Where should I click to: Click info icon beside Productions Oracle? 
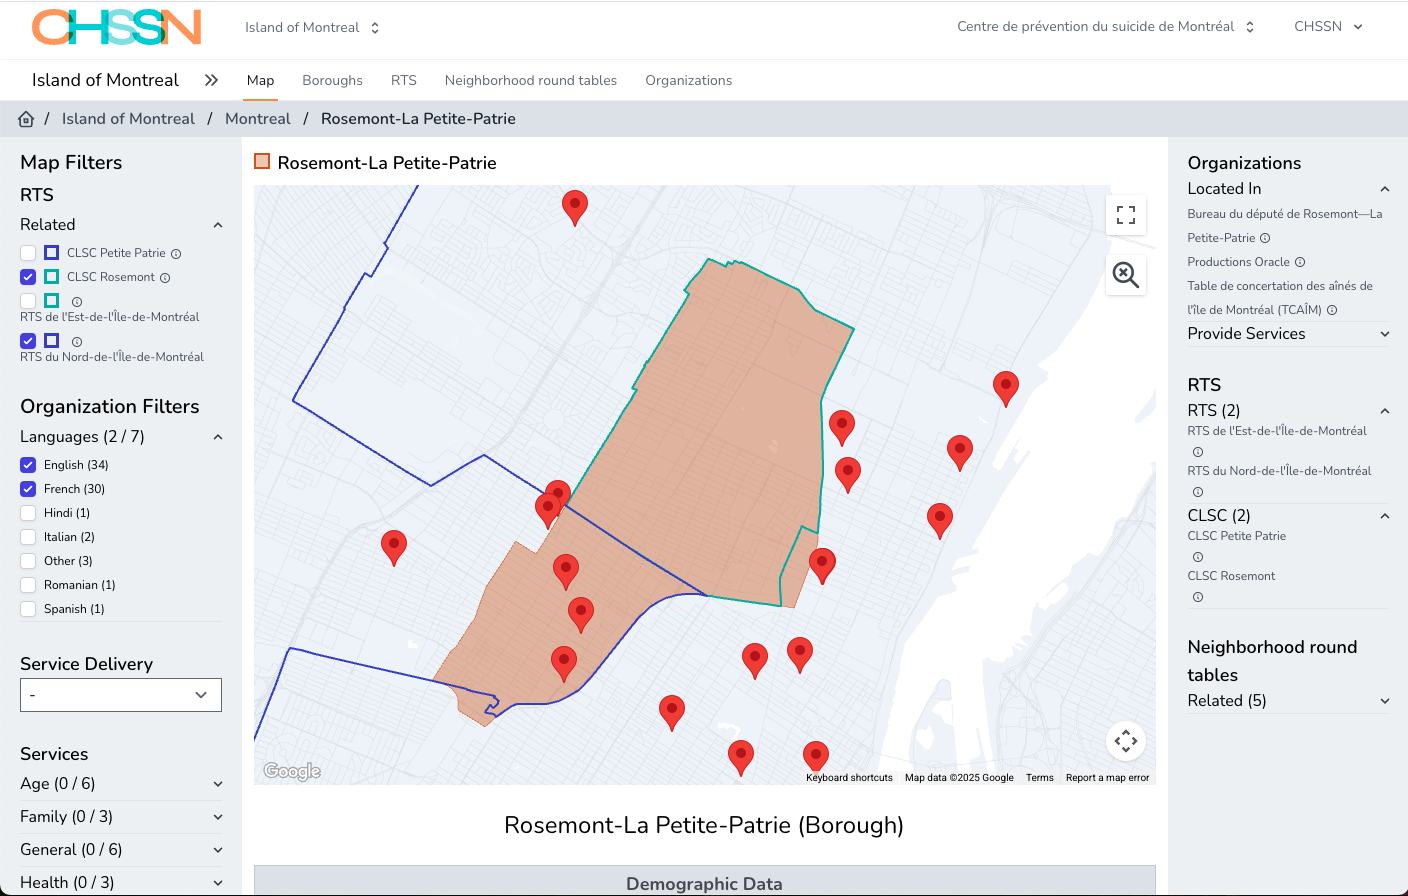coord(1300,262)
